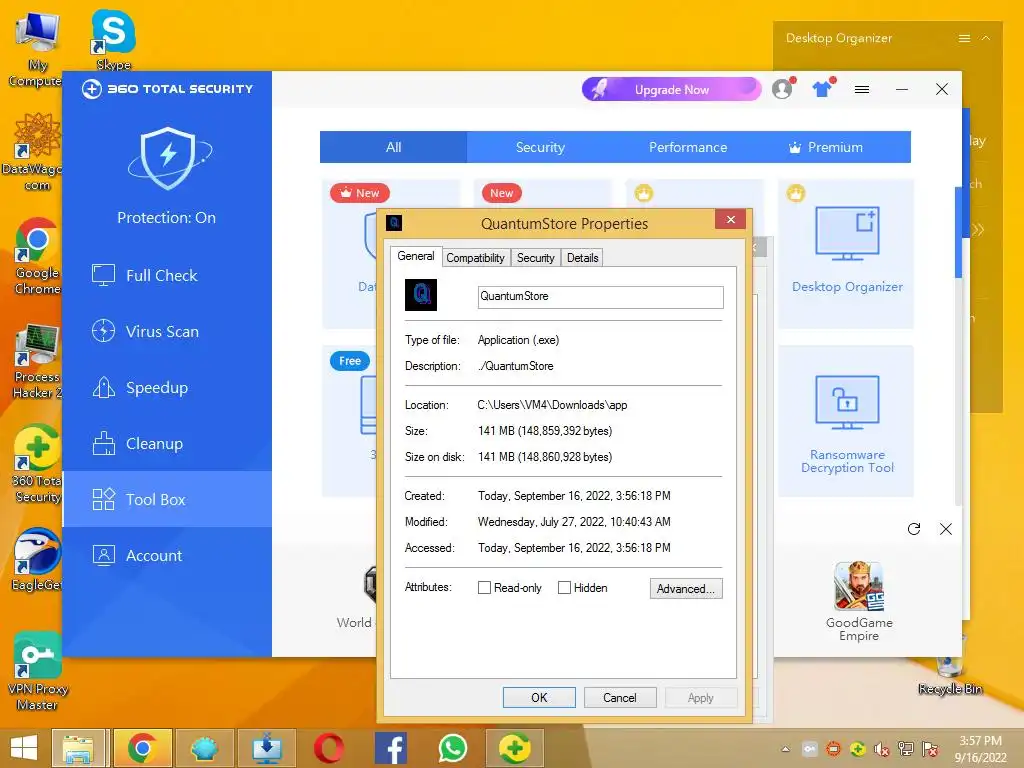This screenshot has width=1024, height=768.
Task: Open the Skype desktop shortcut
Action: [113, 38]
